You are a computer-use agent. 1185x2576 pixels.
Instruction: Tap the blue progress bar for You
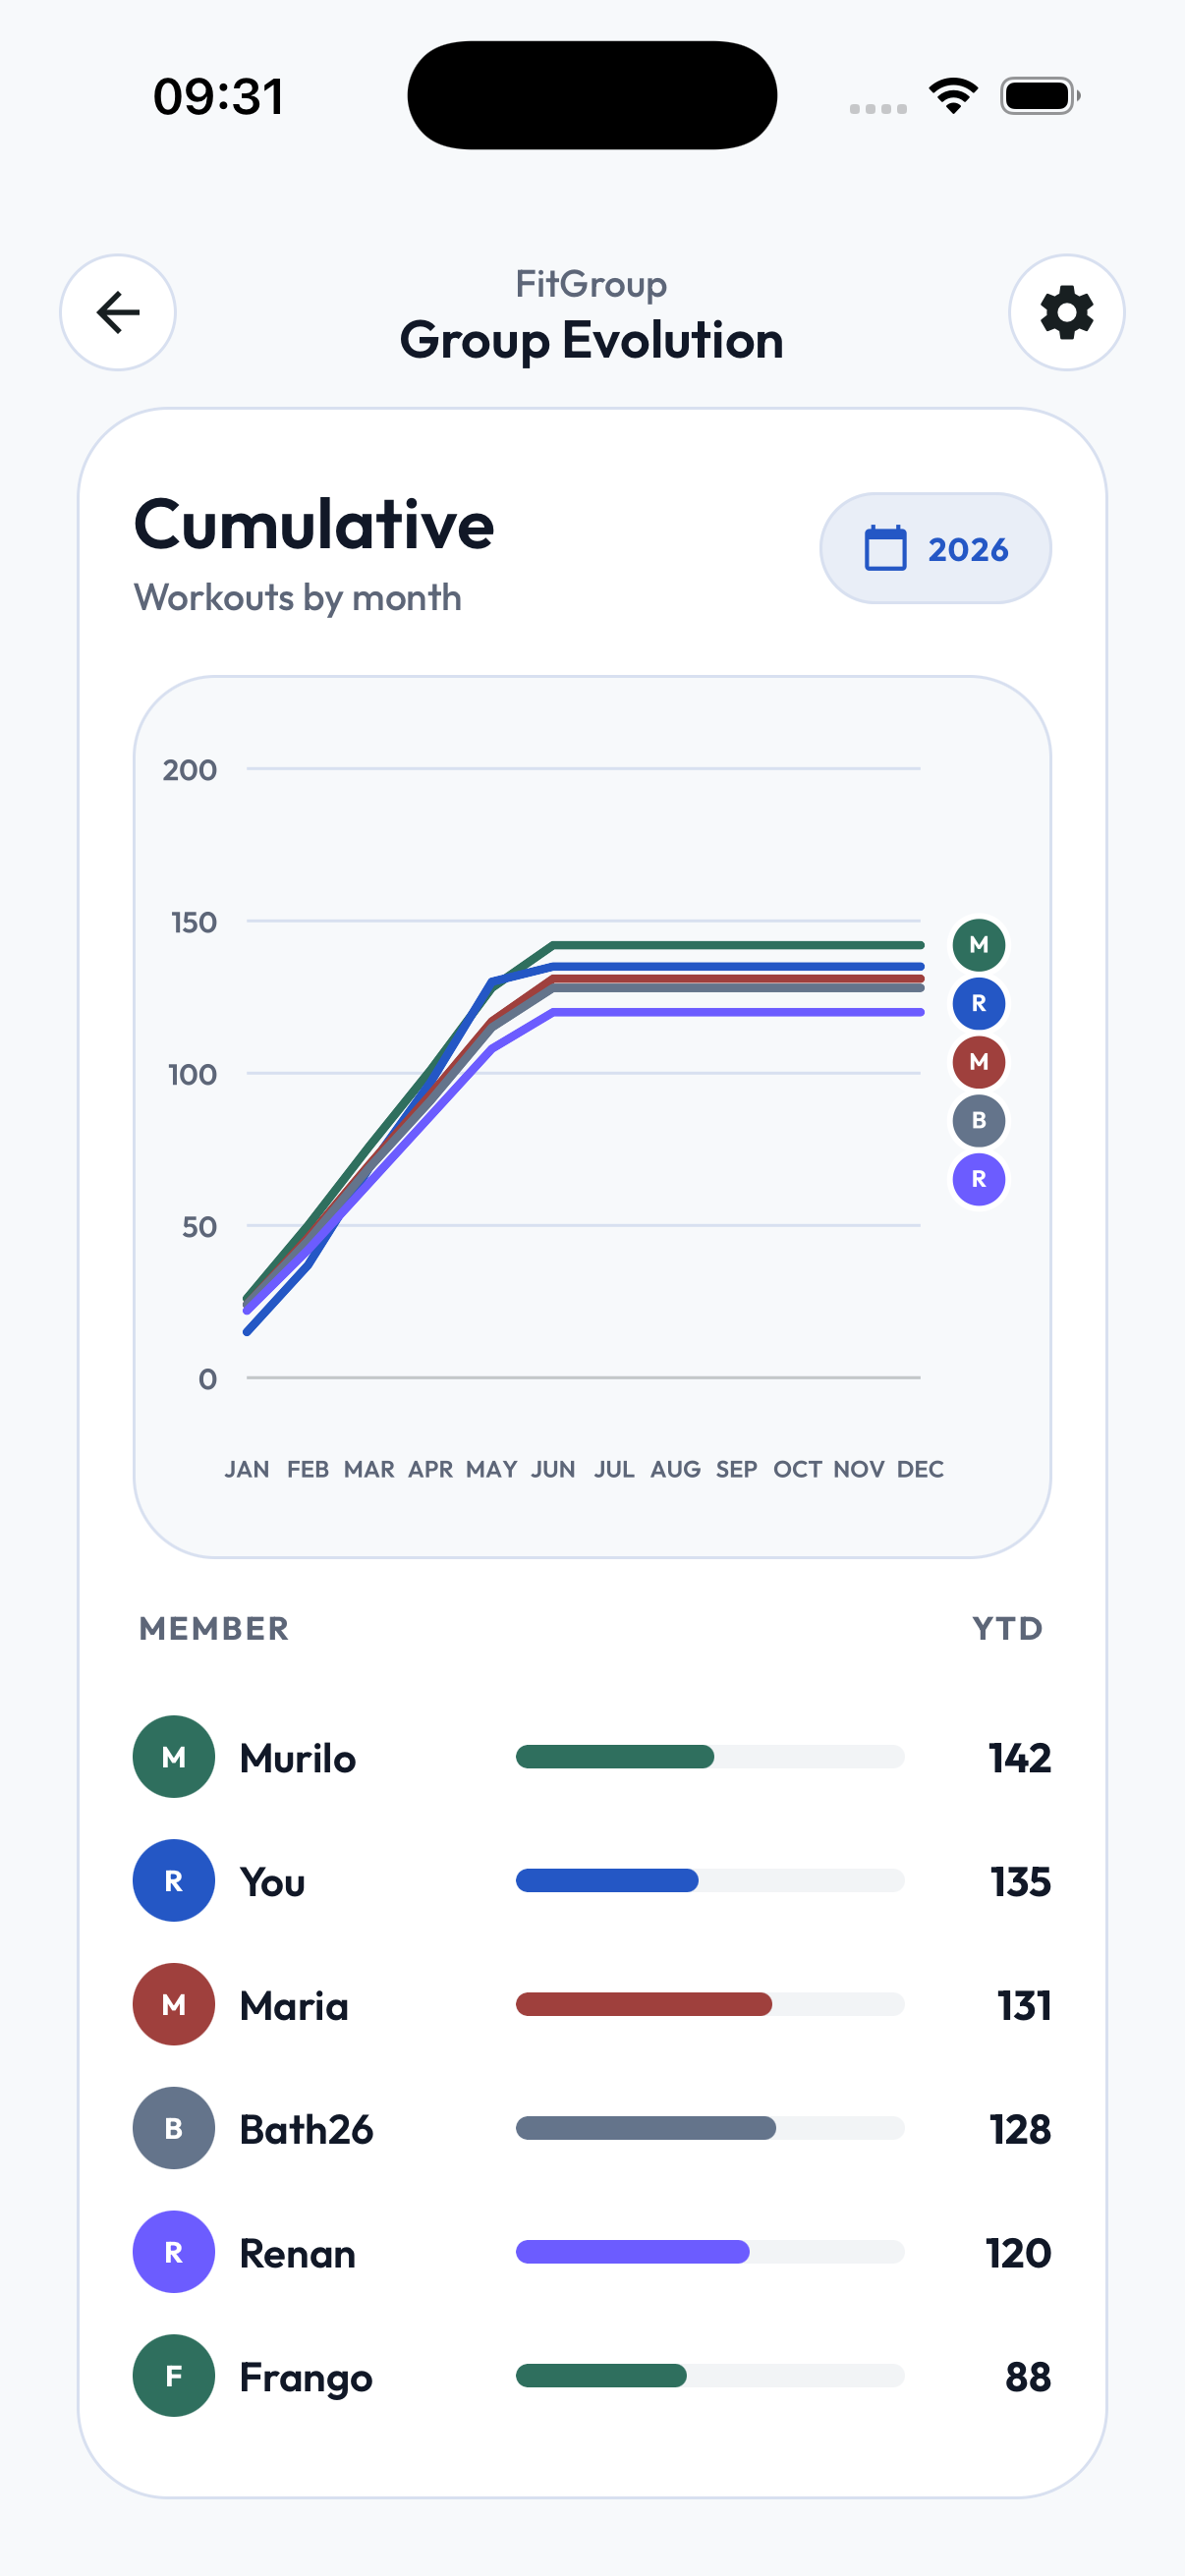click(x=607, y=1880)
